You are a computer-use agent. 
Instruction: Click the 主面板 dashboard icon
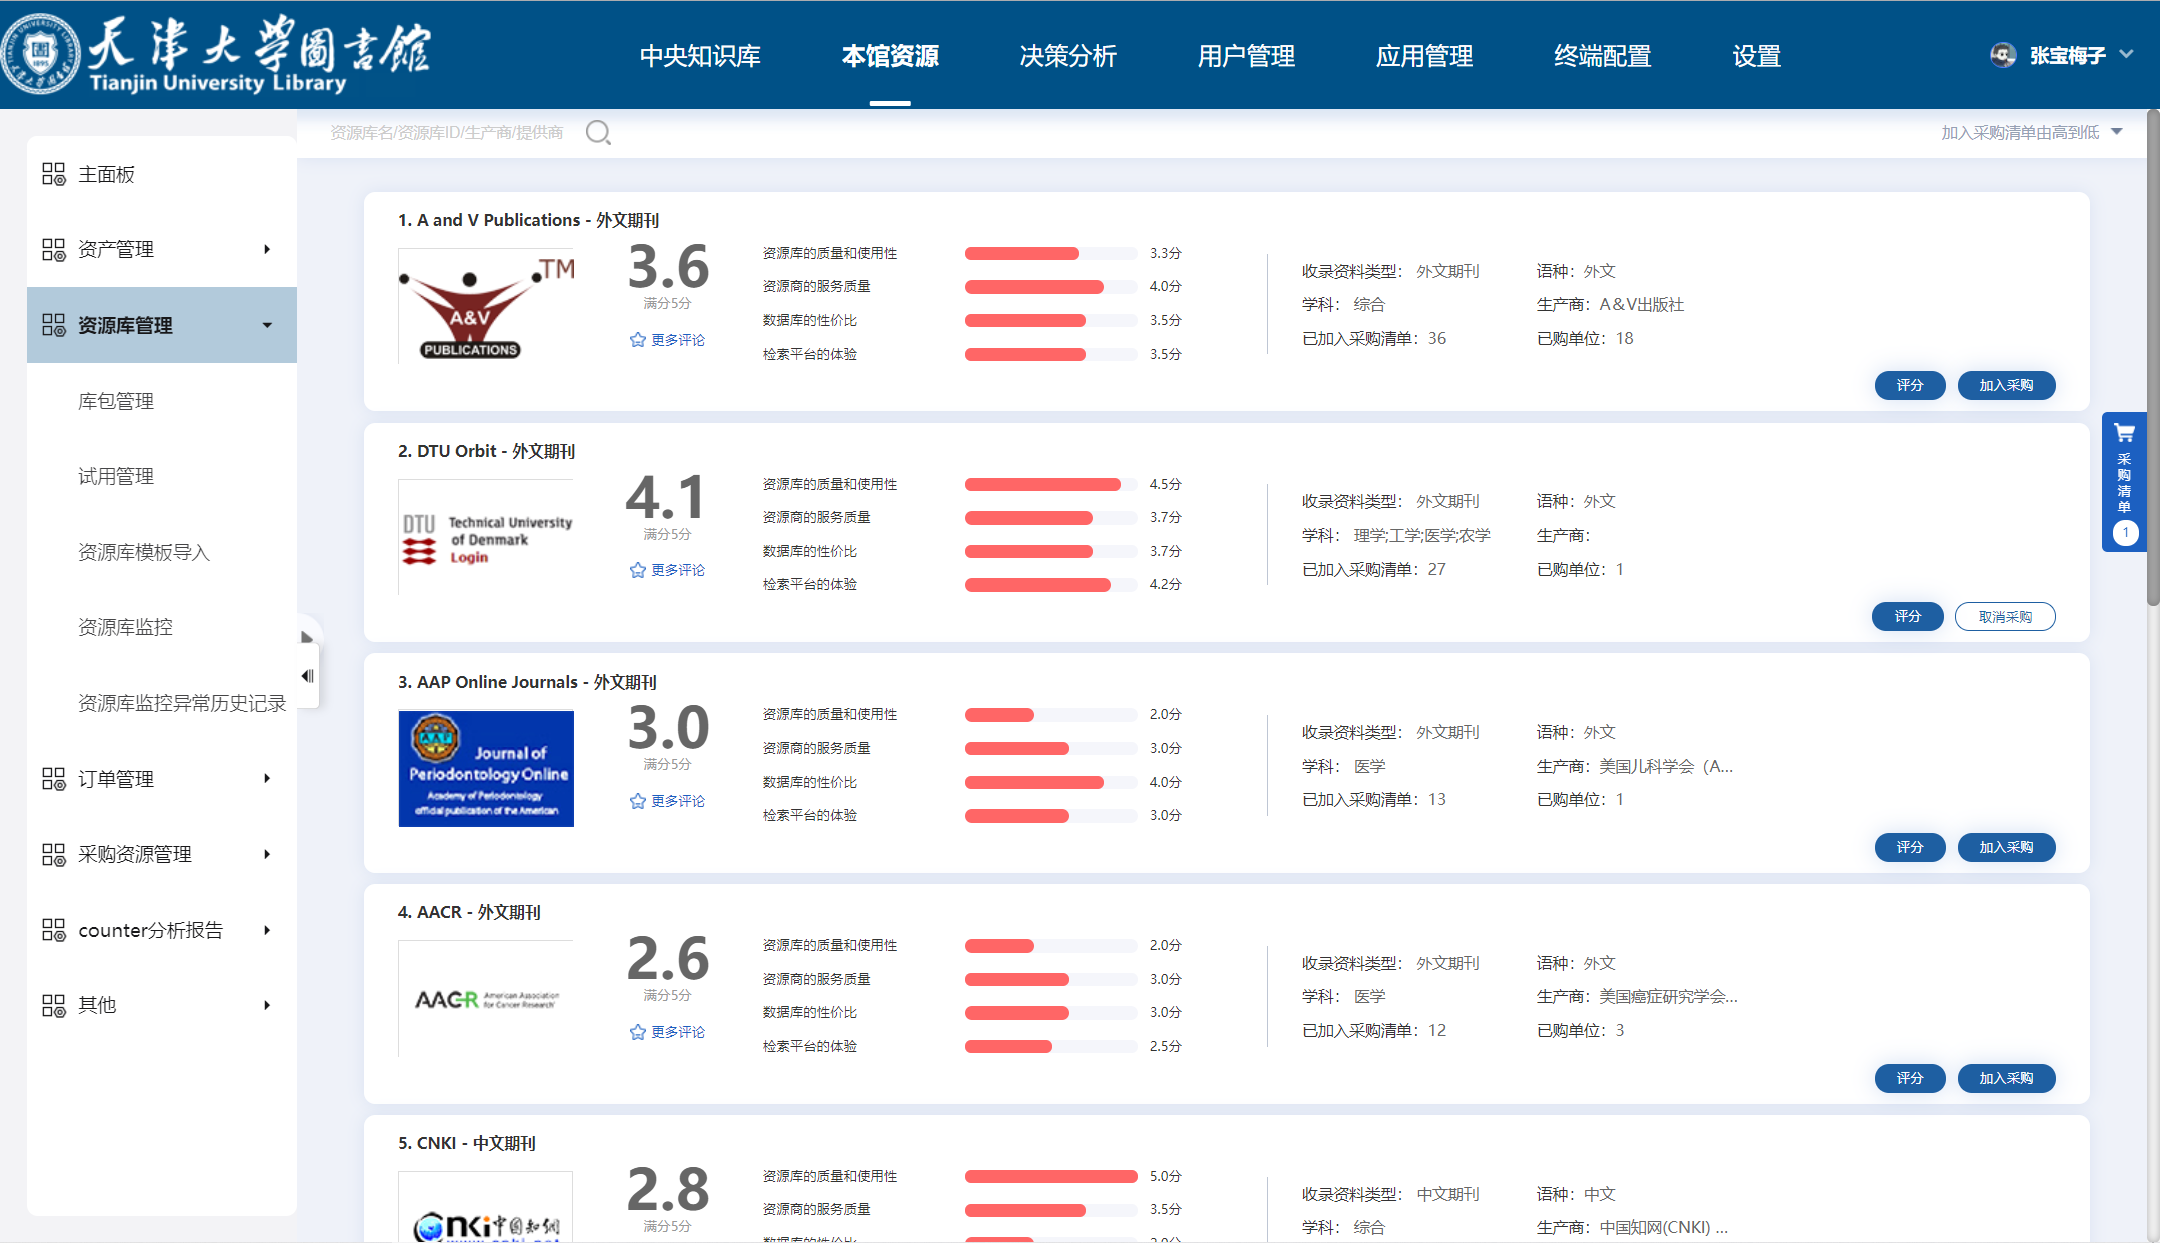click(53, 174)
